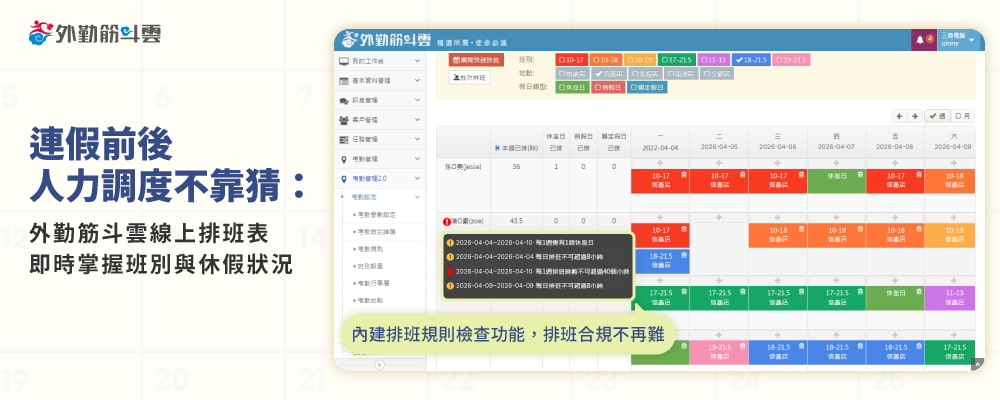Image resolution: width=1000 pixels, height=400 pixels.
Task: Click red warning icon beside zoe's name
Action: pyautogui.click(x=446, y=221)
